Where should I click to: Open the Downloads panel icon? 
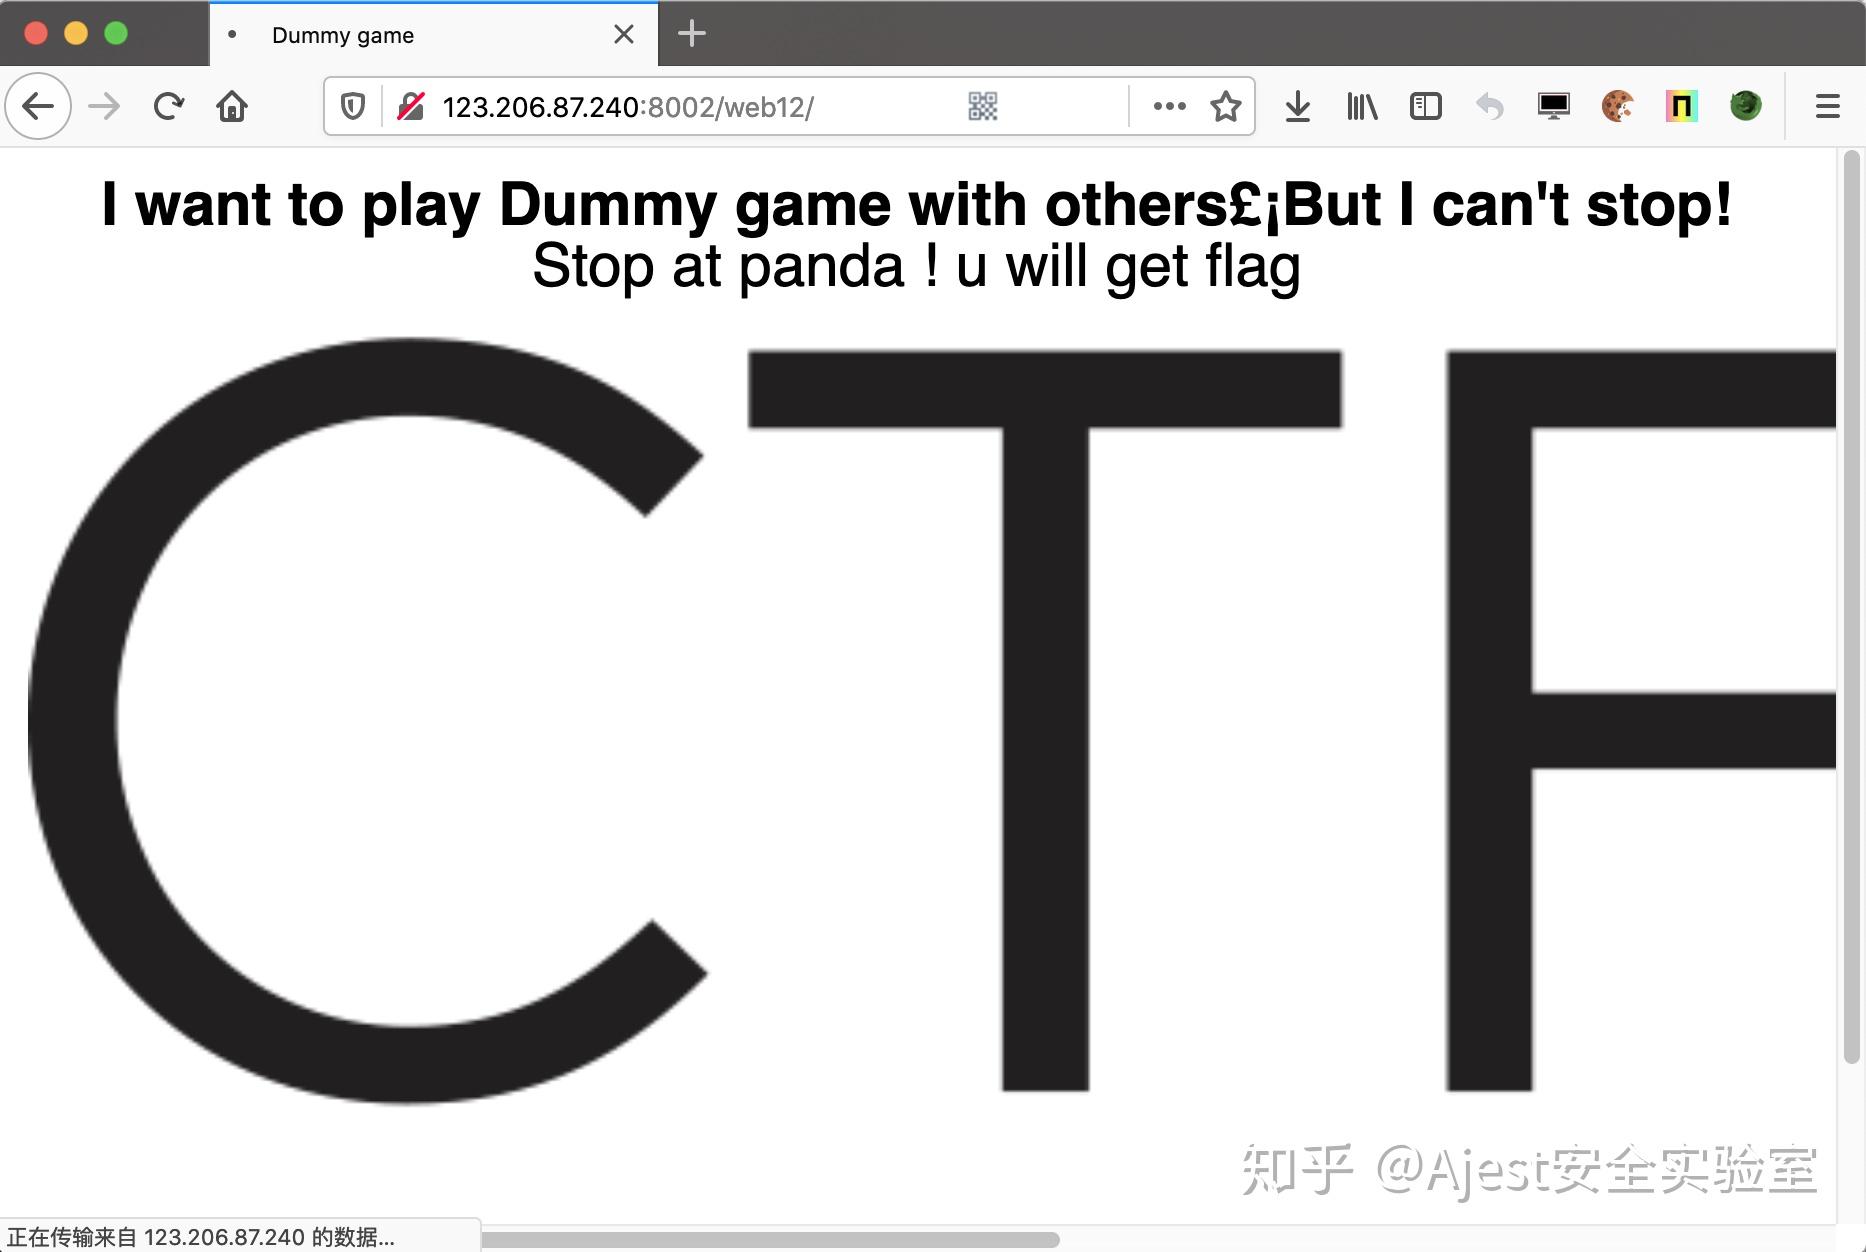pos(1296,106)
